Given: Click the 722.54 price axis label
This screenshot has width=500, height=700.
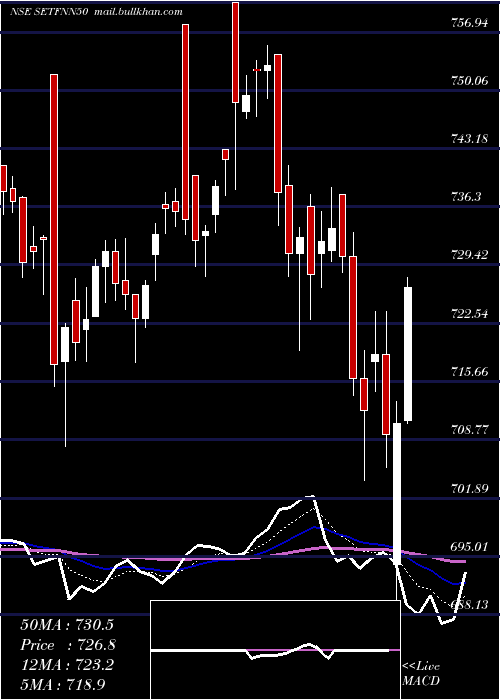Looking at the screenshot, I should (467, 313).
